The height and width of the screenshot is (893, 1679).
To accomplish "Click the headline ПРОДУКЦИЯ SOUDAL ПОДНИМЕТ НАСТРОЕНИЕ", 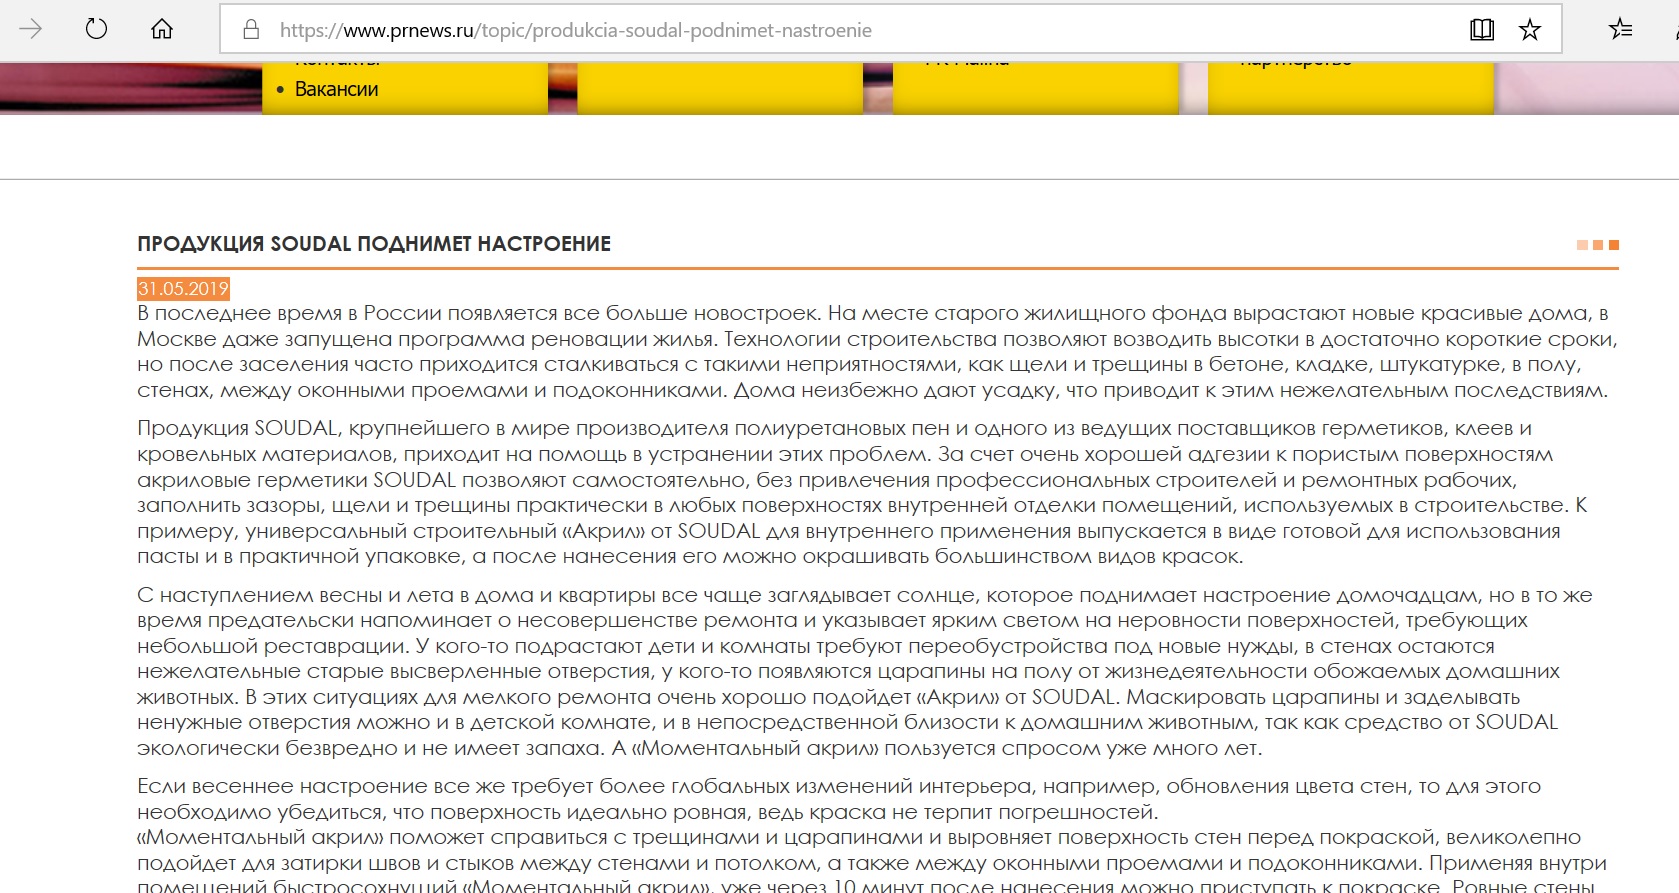I will point(374,244).
